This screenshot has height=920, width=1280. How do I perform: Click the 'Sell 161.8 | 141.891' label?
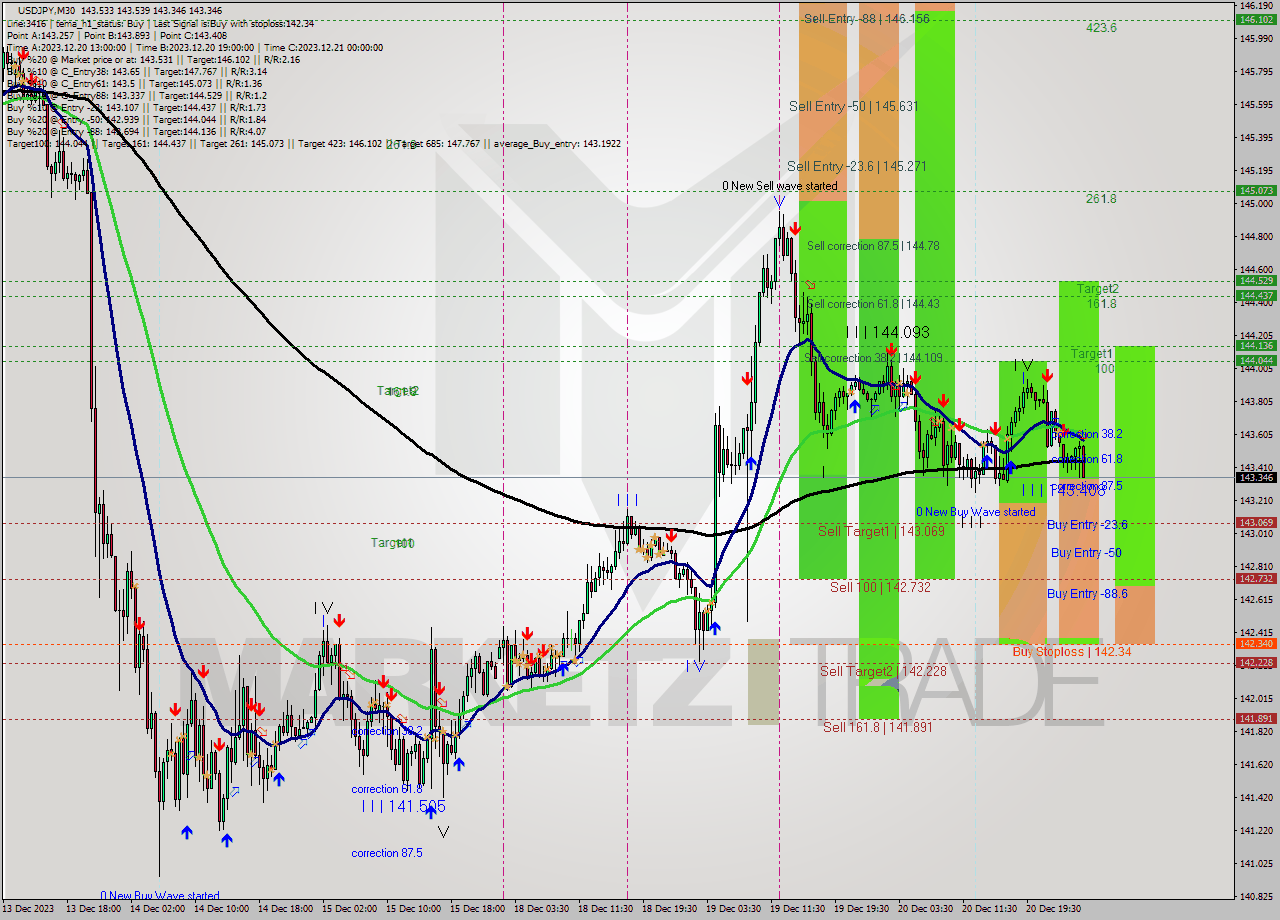[x=877, y=727]
